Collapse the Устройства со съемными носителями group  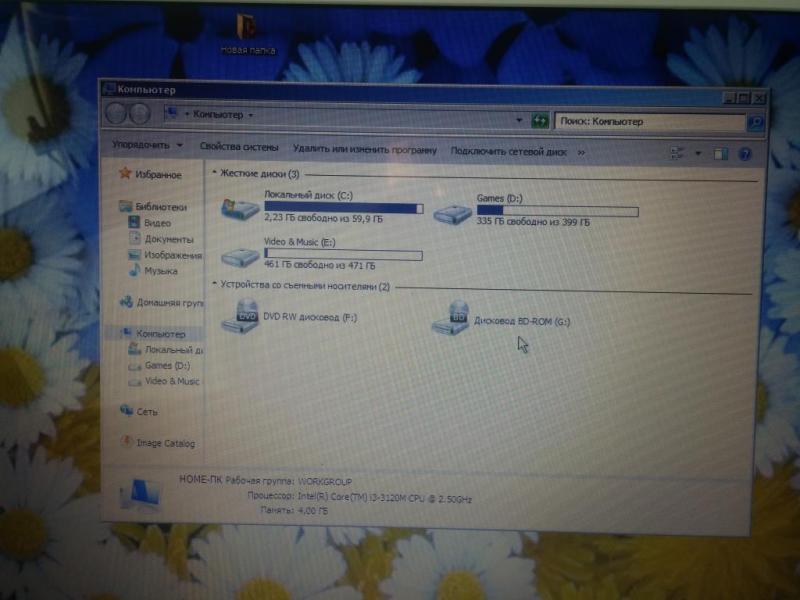(215, 286)
